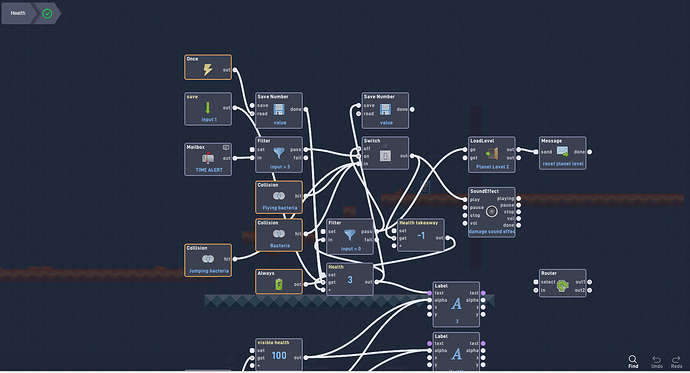Click the speaker icon in SoundEffect node

(x=492, y=212)
